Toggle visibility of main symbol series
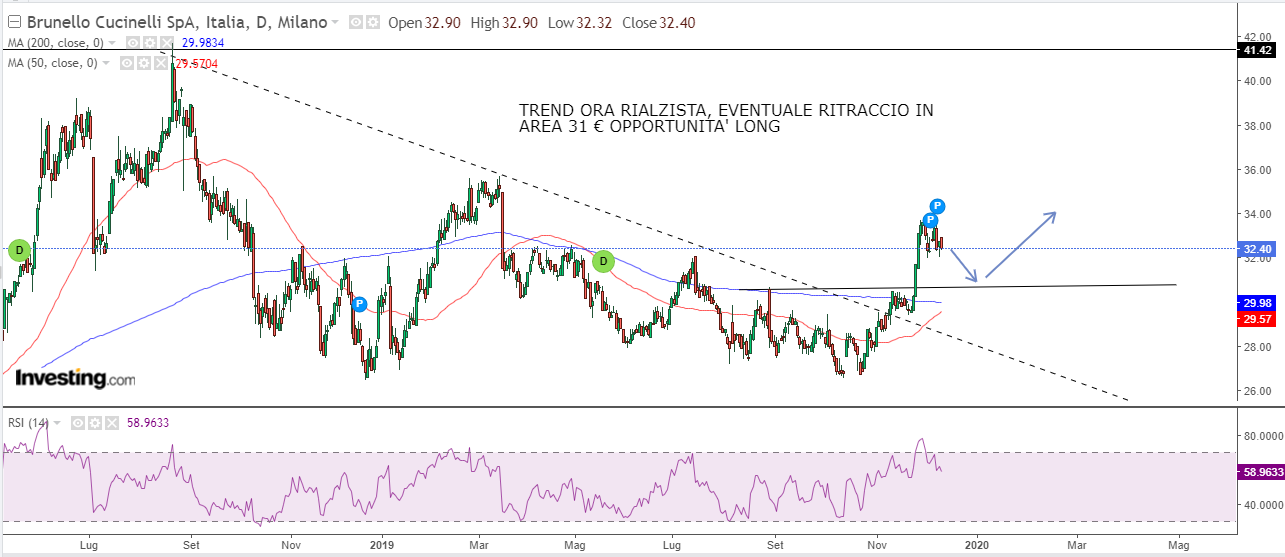The image size is (1285, 557). point(355,23)
